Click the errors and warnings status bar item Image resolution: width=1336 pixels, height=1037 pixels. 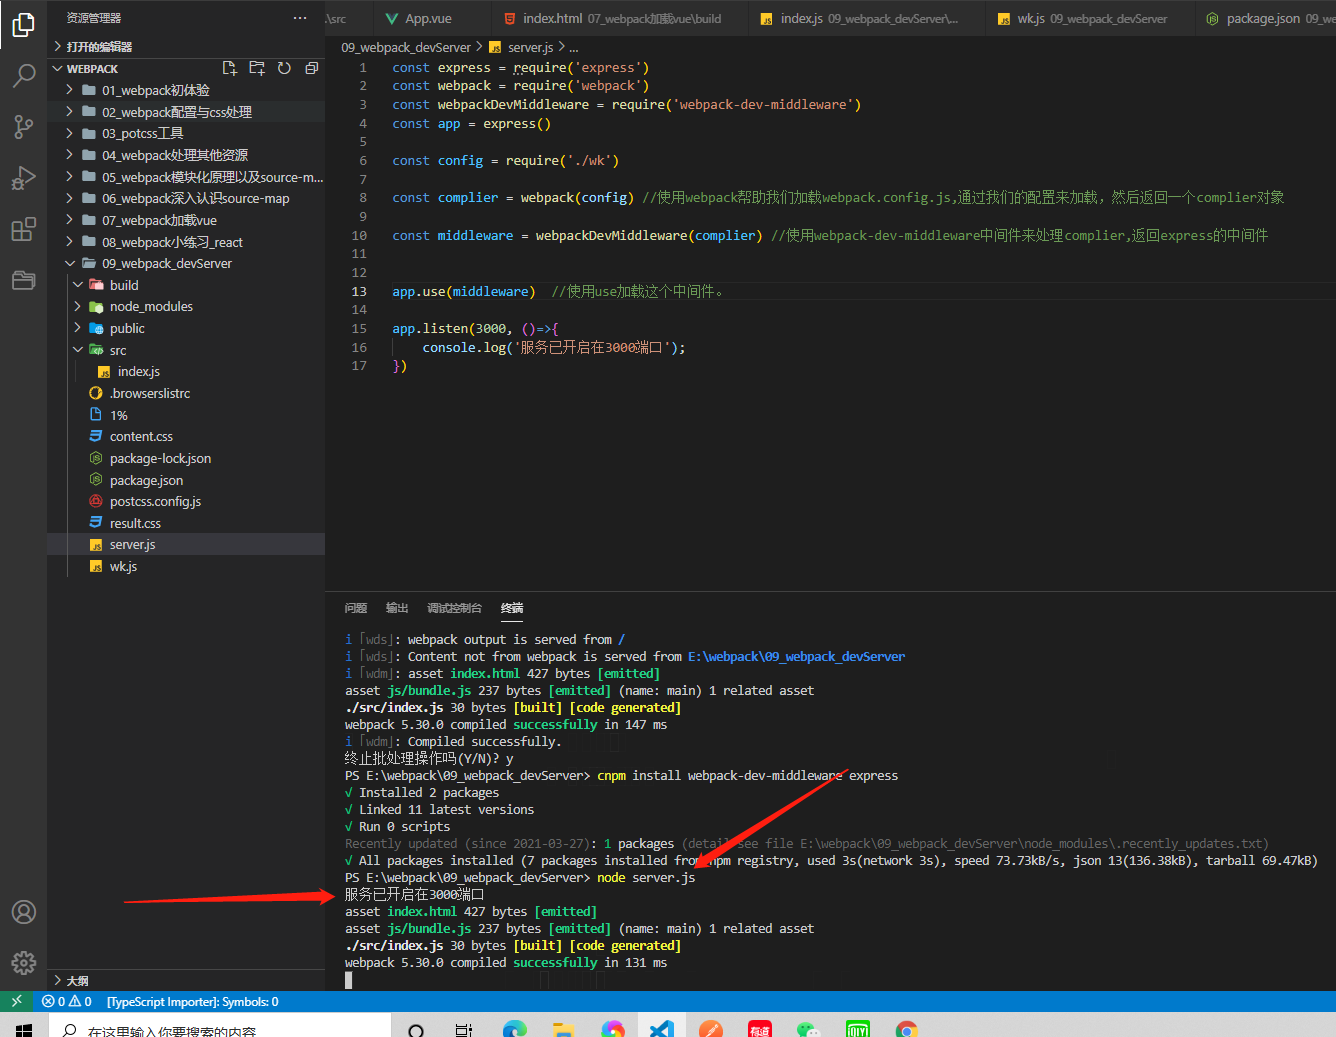(x=67, y=1001)
